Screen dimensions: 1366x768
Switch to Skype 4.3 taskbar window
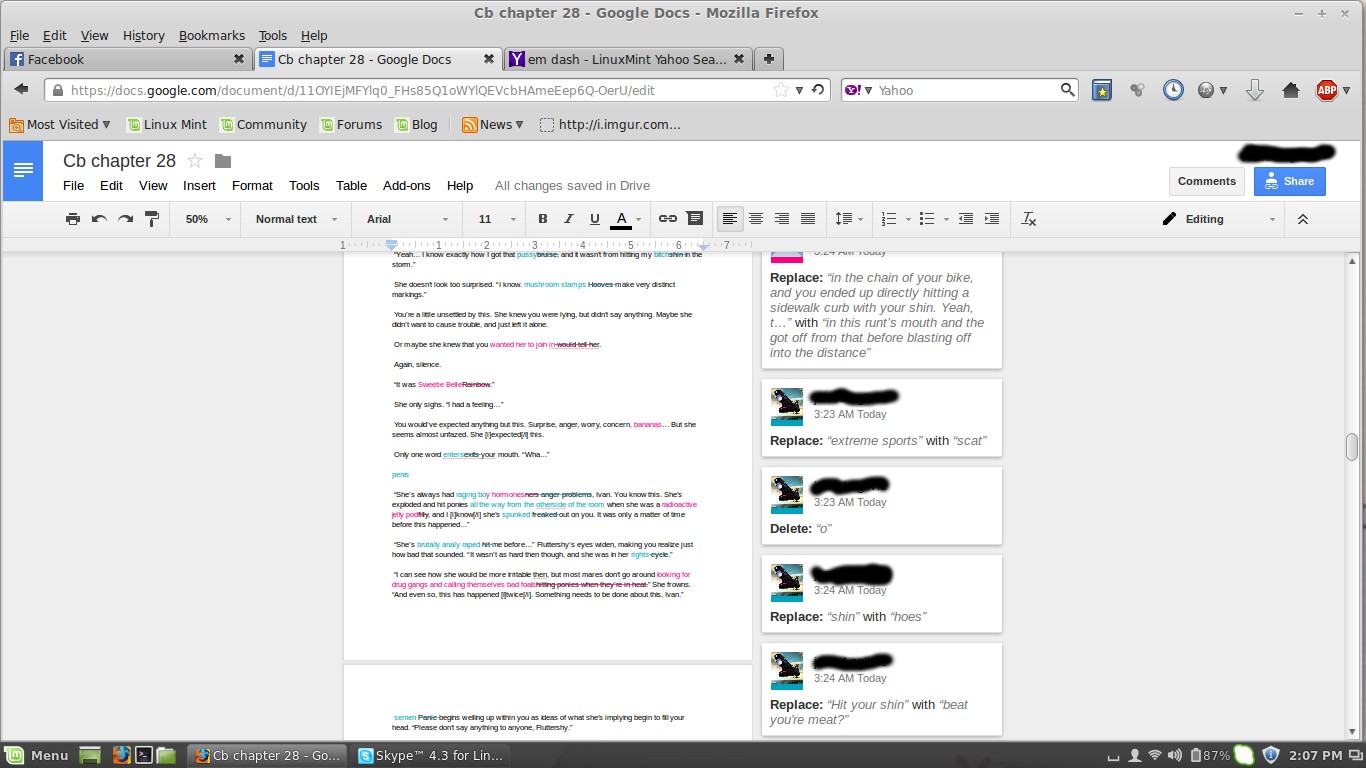pos(431,755)
